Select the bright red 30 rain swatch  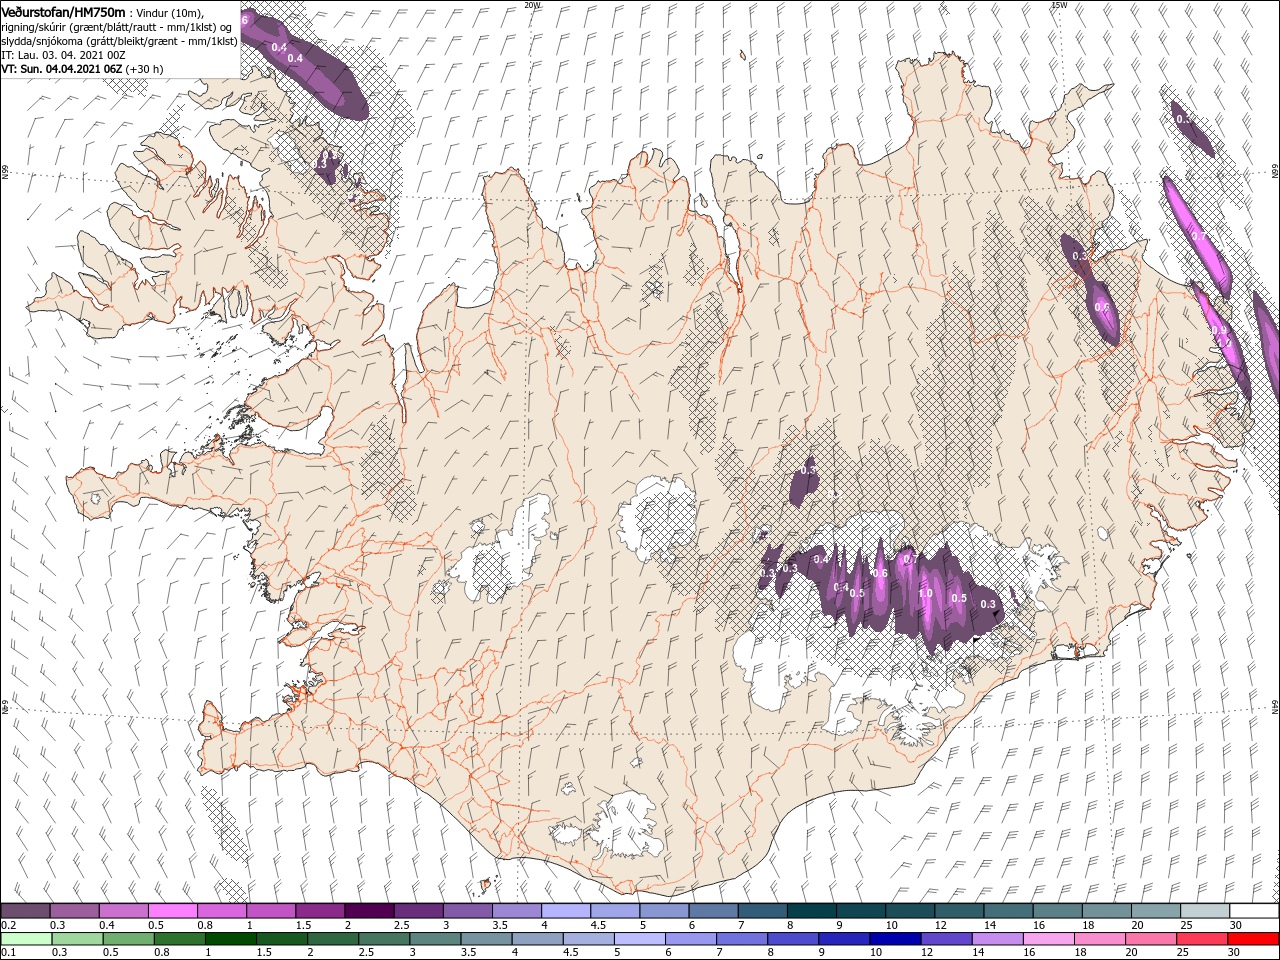pyautogui.click(x=1253, y=938)
